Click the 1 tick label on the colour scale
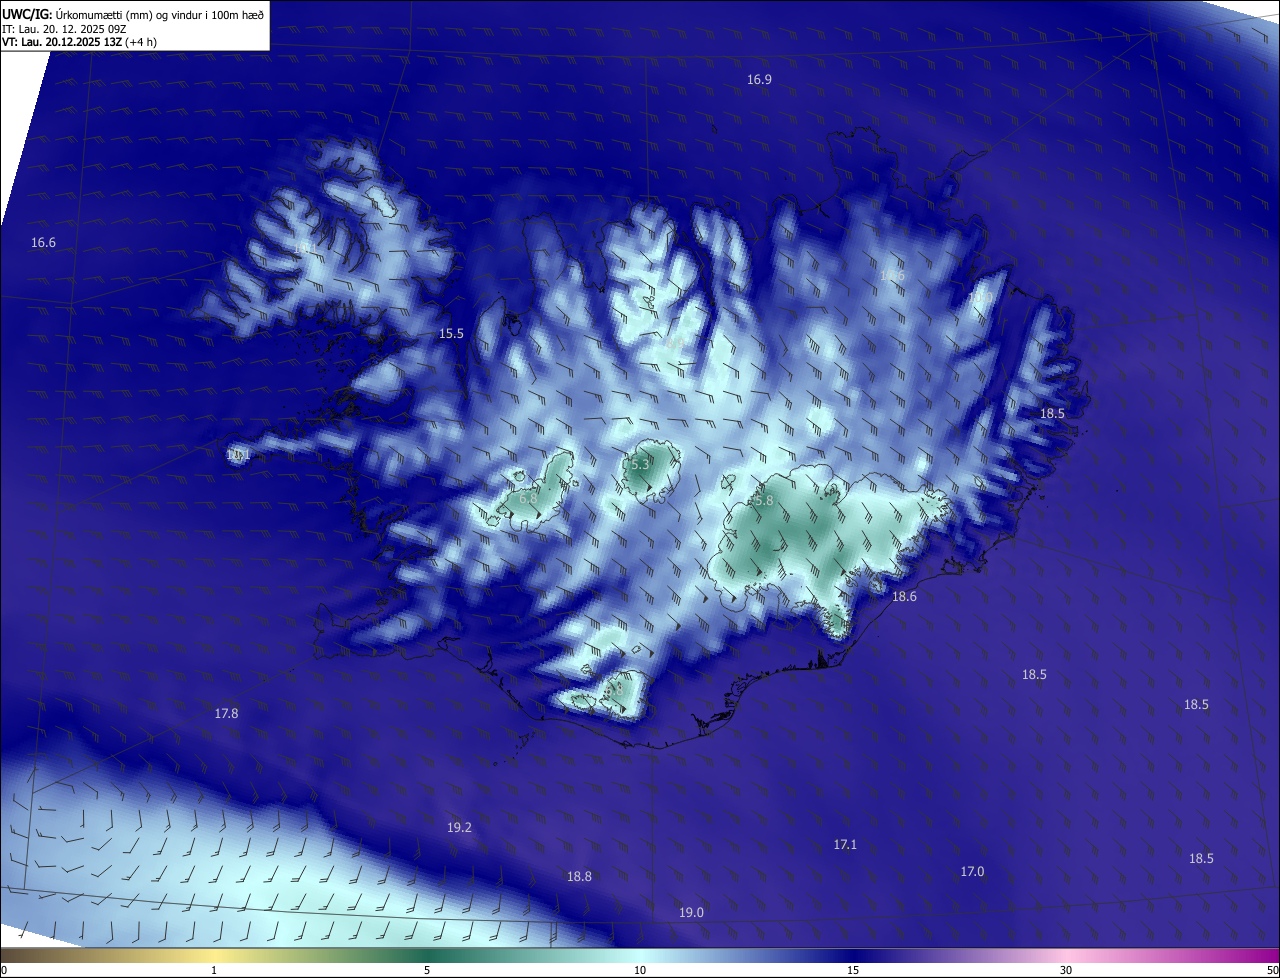 [x=214, y=970]
